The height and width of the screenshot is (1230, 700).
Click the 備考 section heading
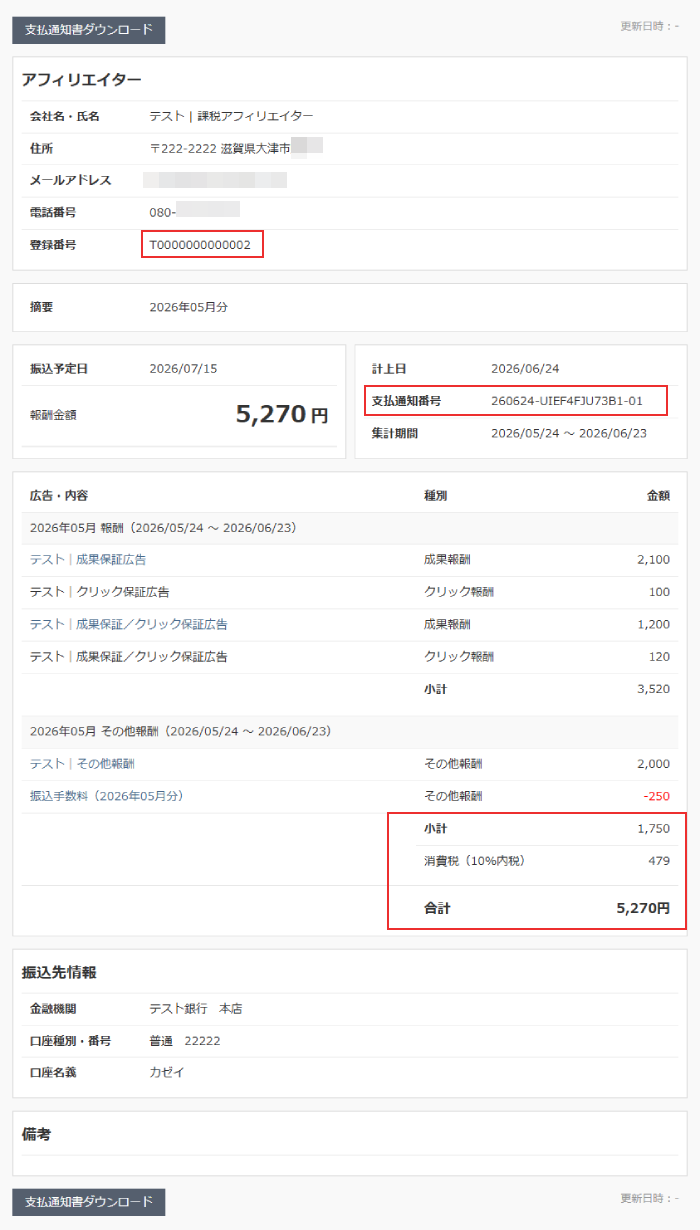click(x=36, y=1134)
